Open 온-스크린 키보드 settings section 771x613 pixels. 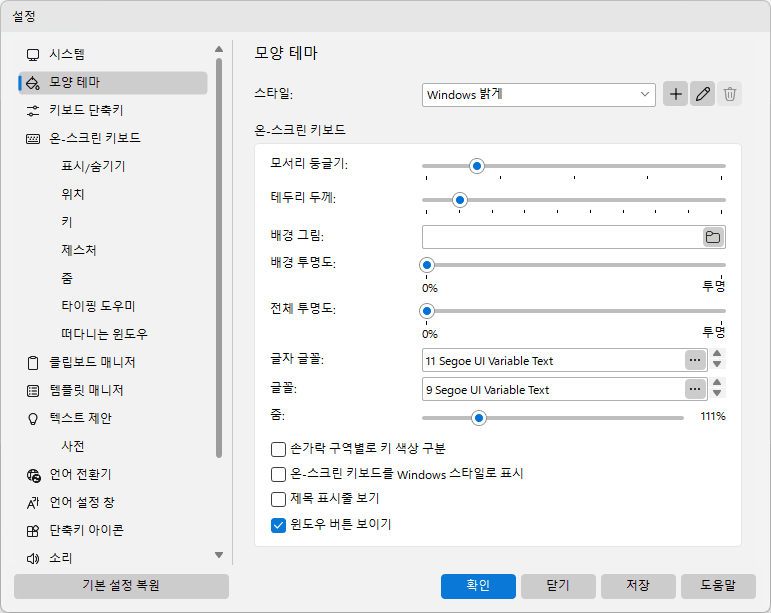pyautogui.click(x=113, y=139)
